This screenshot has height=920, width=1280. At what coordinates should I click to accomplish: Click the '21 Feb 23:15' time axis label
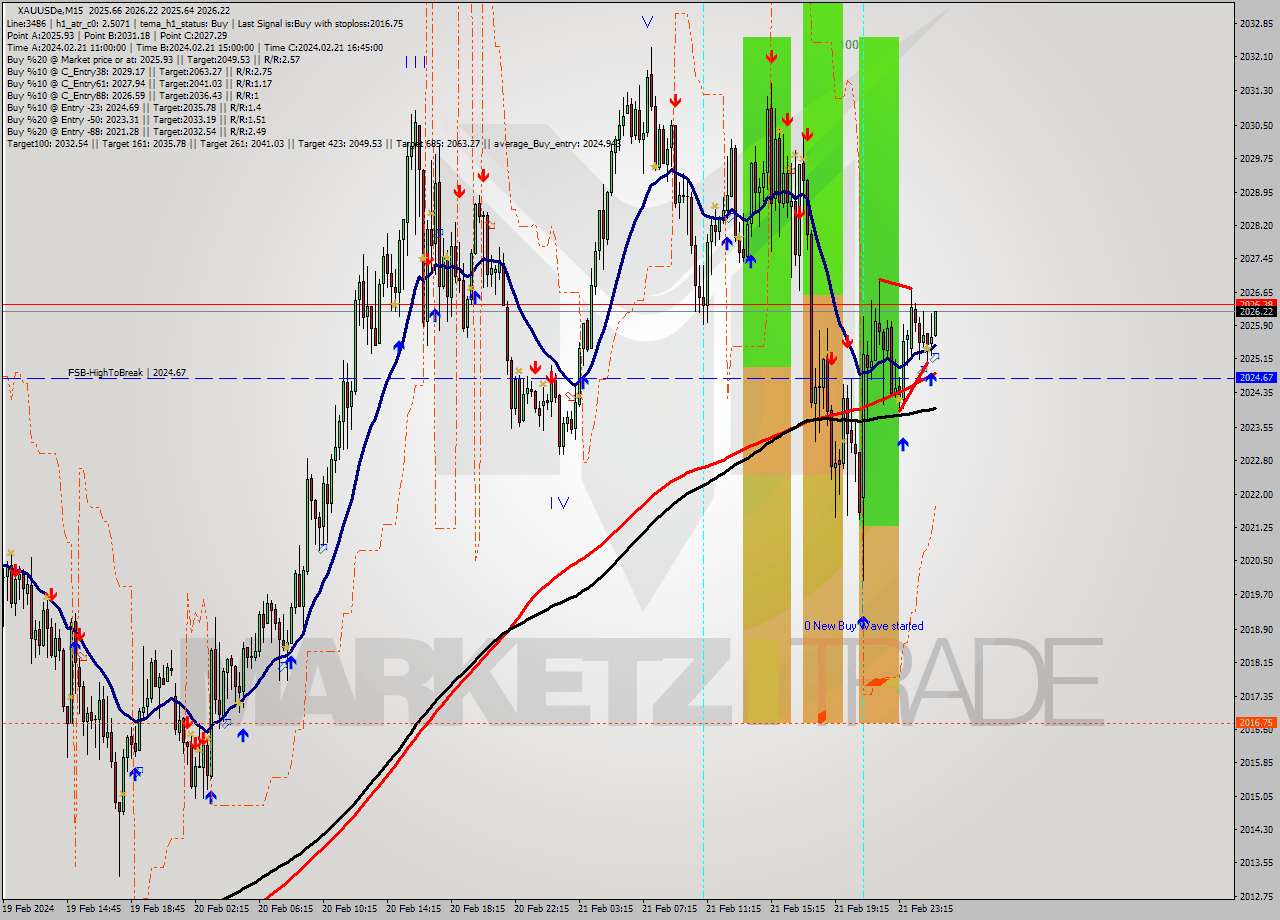[925, 909]
